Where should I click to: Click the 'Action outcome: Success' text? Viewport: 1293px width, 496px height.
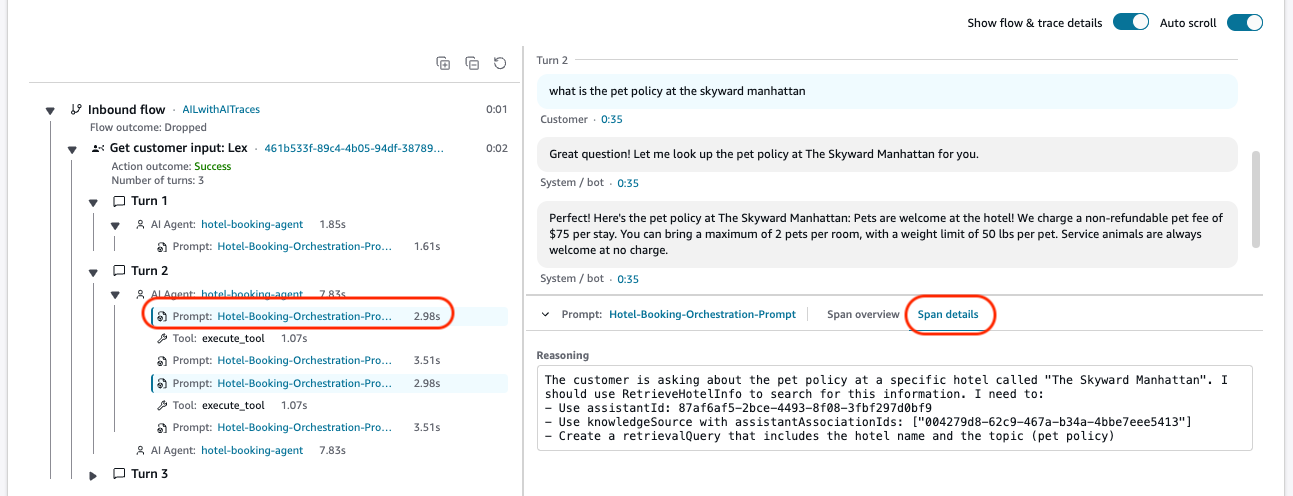[171, 167]
